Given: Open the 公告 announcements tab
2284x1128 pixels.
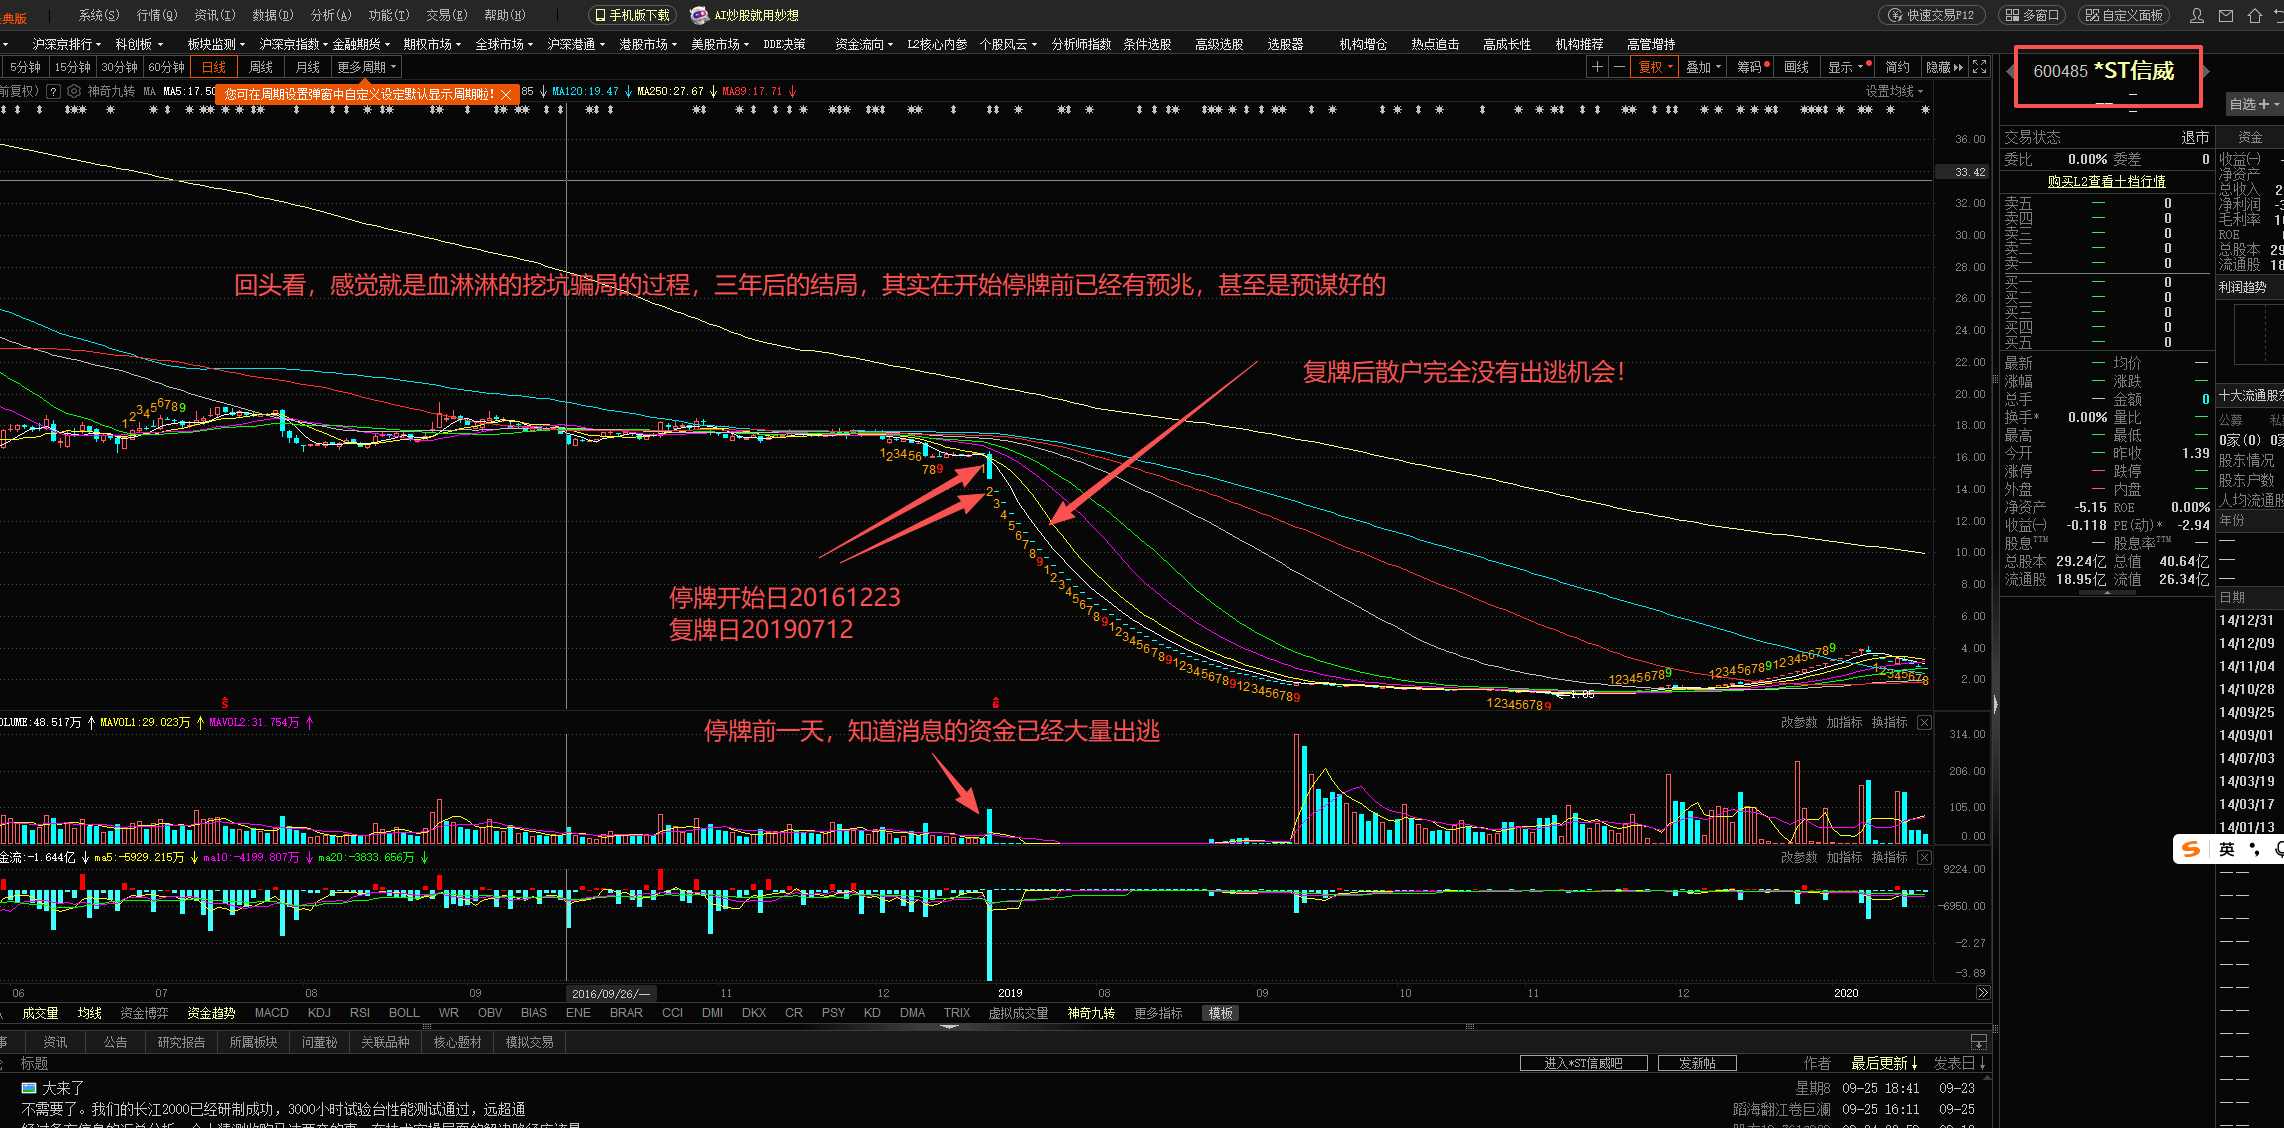Looking at the screenshot, I should pos(115,1042).
